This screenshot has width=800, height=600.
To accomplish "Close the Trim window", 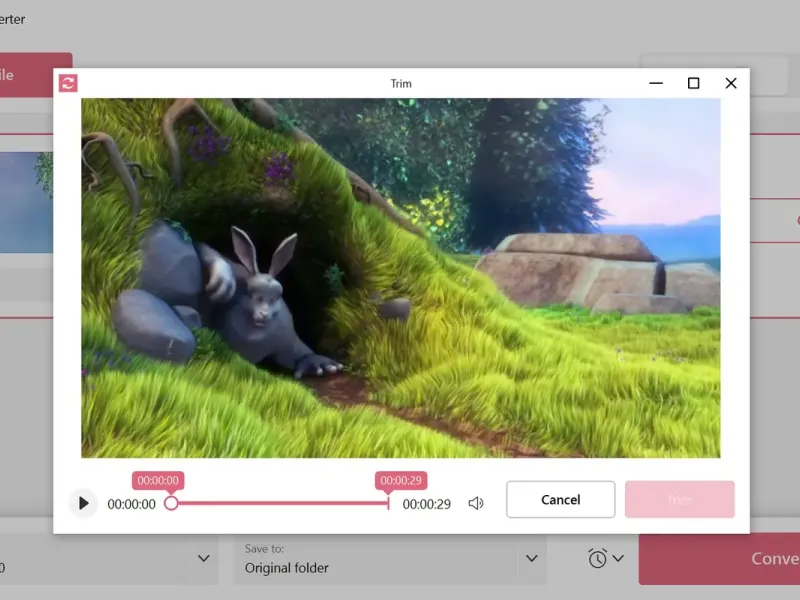I will (731, 83).
